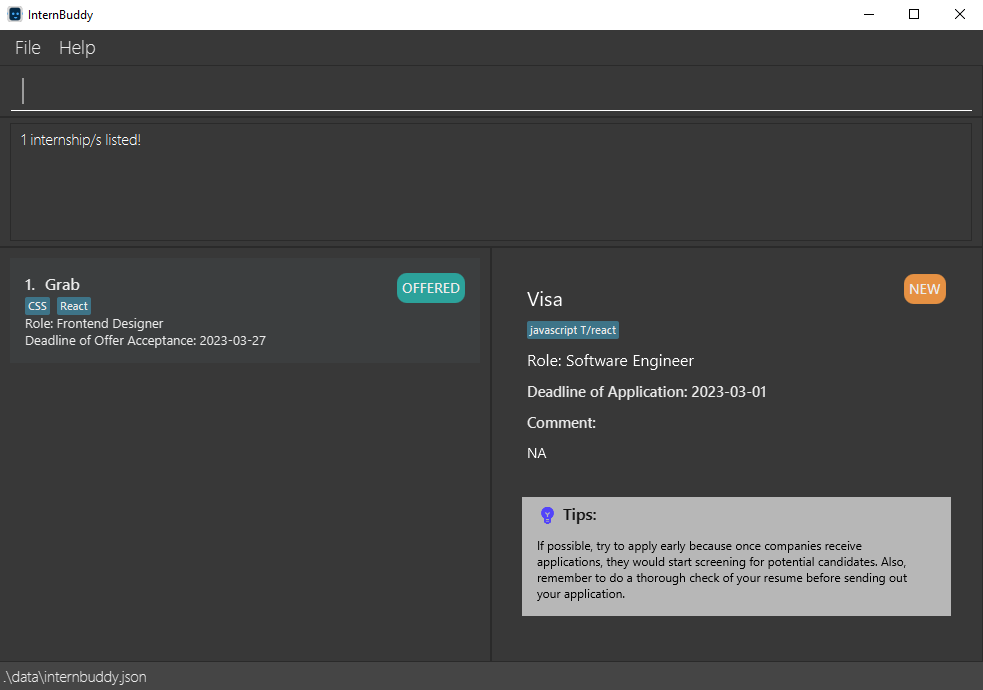Click the lightbulb Tips icon
This screenshot has height=690, width=983.
tap(547, 515)
